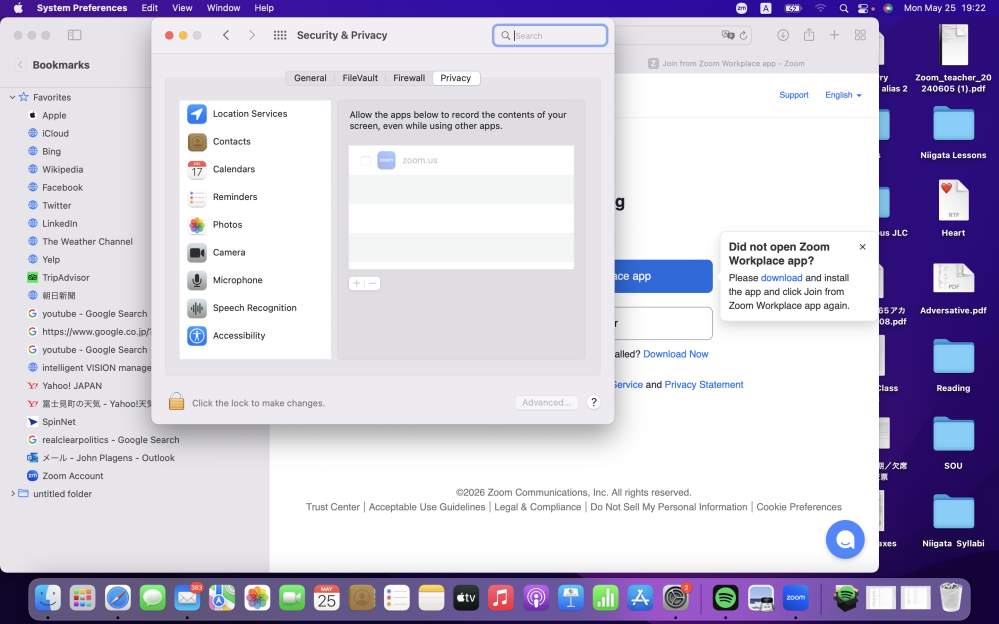The height and width of the screenshot is (624, 999).
Task: Open the View menu
Action: pyautogui.click(x=182, y=8)
